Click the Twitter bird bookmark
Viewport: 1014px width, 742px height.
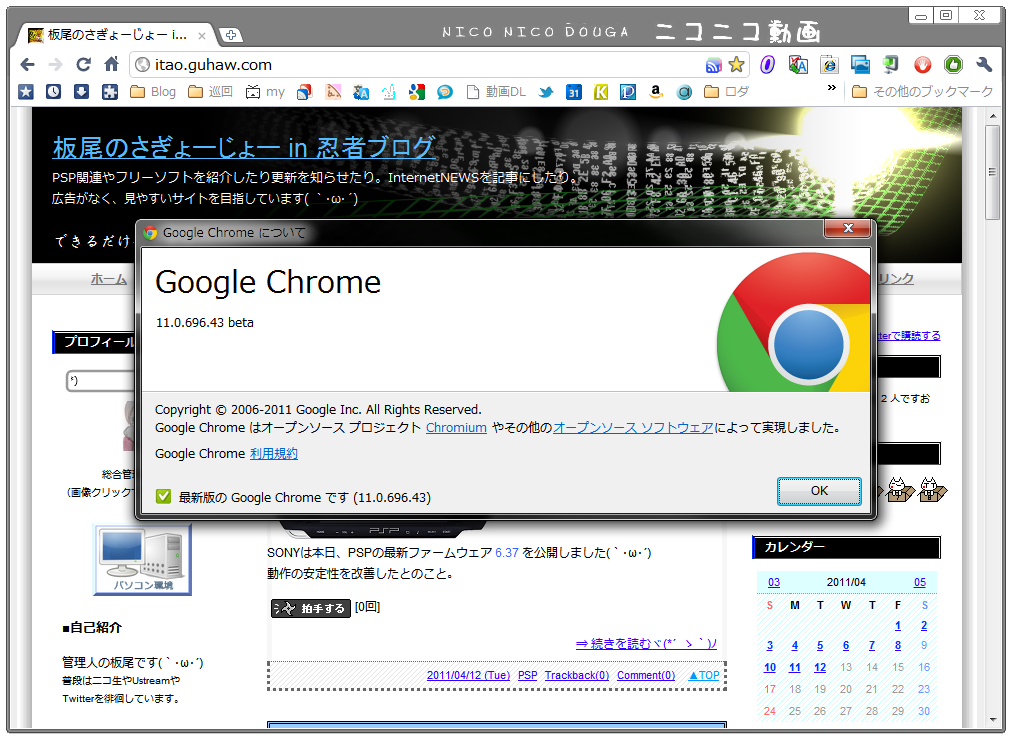pos(546,93)
